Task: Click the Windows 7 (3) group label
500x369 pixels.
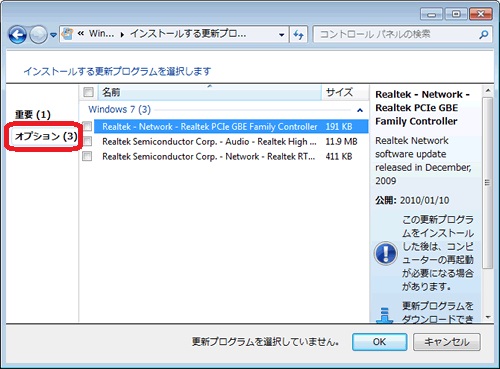Action: coord(119,109)
